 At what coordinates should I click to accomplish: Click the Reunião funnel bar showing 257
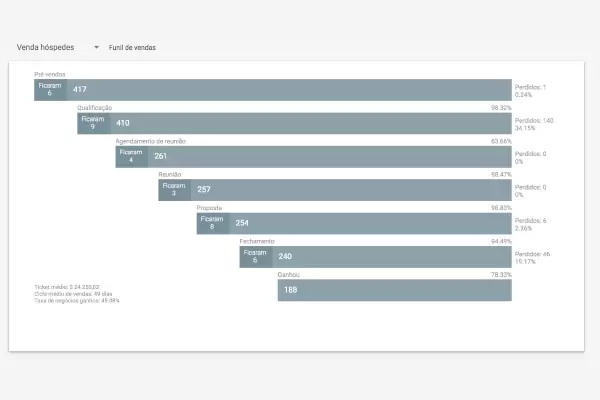click(x=350, y=190)
